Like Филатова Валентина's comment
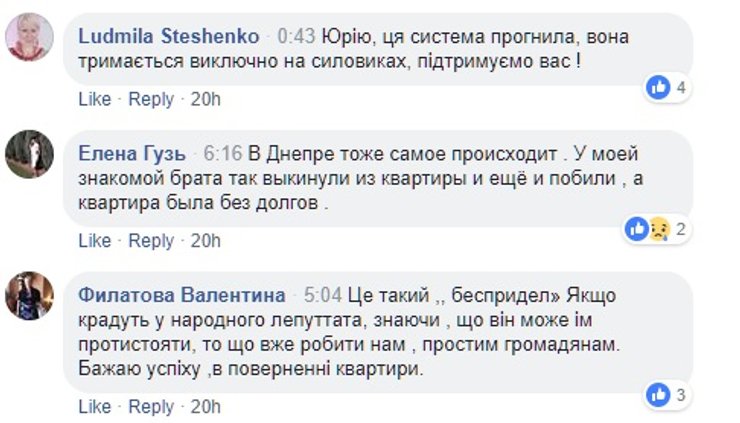The width and height of the screenshot is (740, 423). (x=94, y=407)
